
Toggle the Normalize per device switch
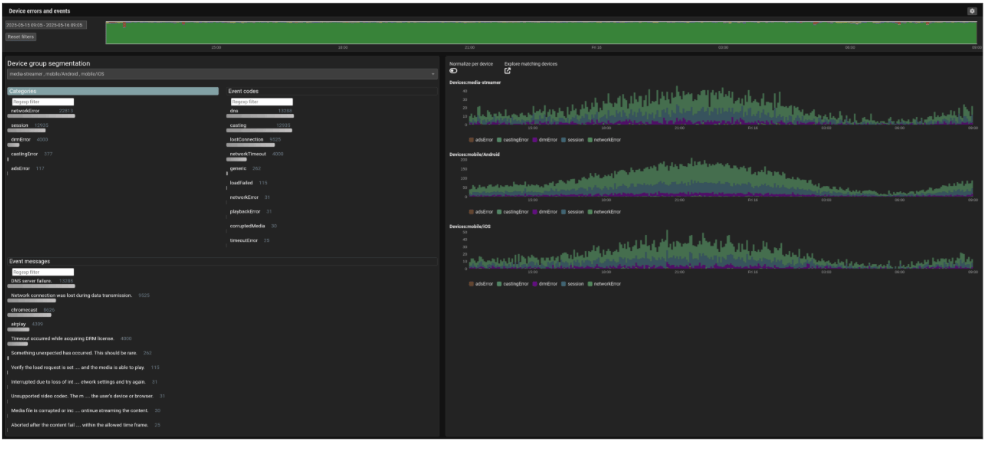click(x=454, y=71)
